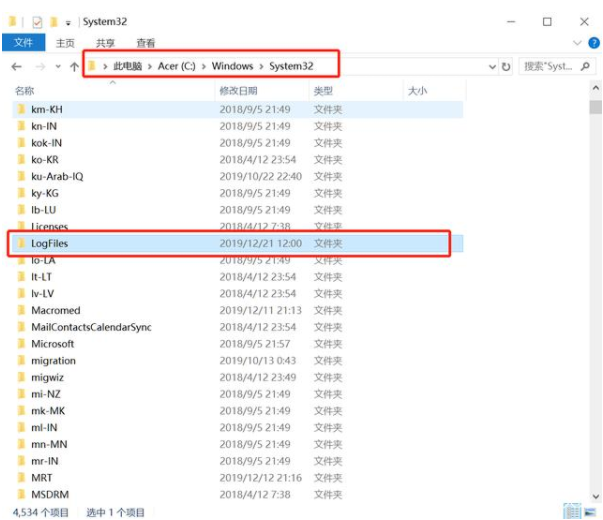Click the LogFiles folder icon
This screenshot has height=520, width=603.
tap(20, 243)
